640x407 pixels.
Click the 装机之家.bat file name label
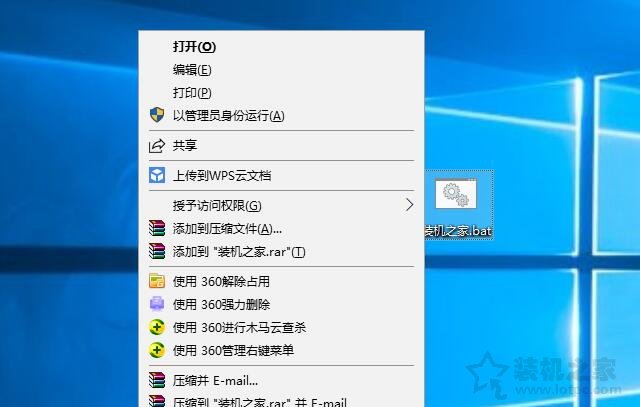[x=458, y=231]
